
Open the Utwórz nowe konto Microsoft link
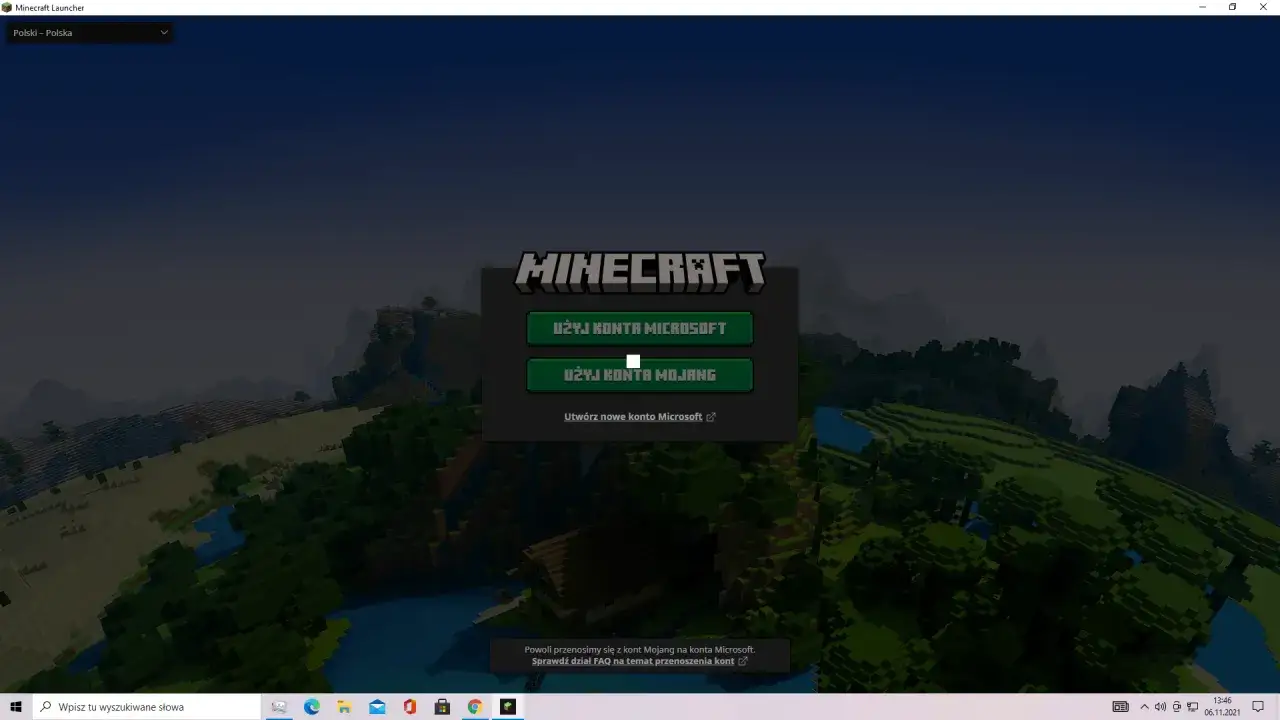(640, 417)
